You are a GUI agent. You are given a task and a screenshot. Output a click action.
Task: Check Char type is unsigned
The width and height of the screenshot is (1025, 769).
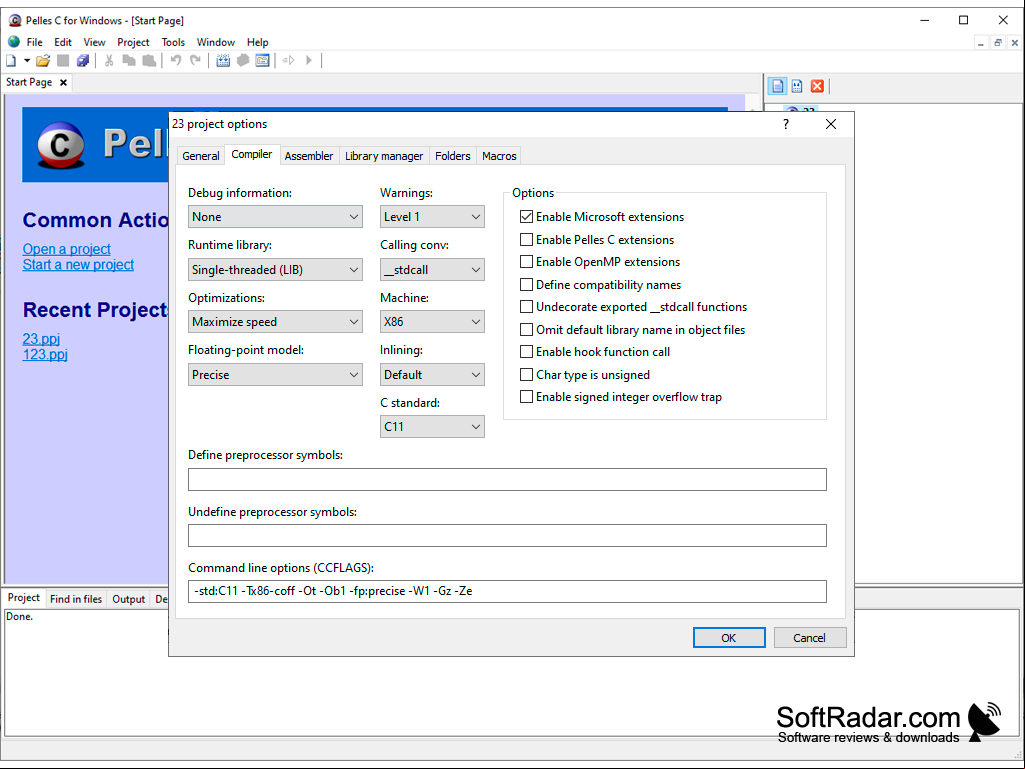point(526,375)
